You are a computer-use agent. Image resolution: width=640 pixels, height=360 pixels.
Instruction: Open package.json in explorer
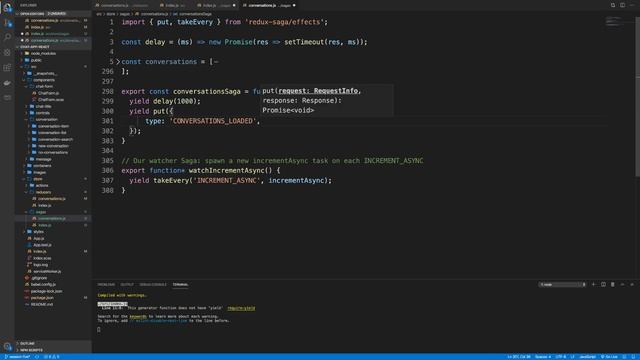click(42, 298)
